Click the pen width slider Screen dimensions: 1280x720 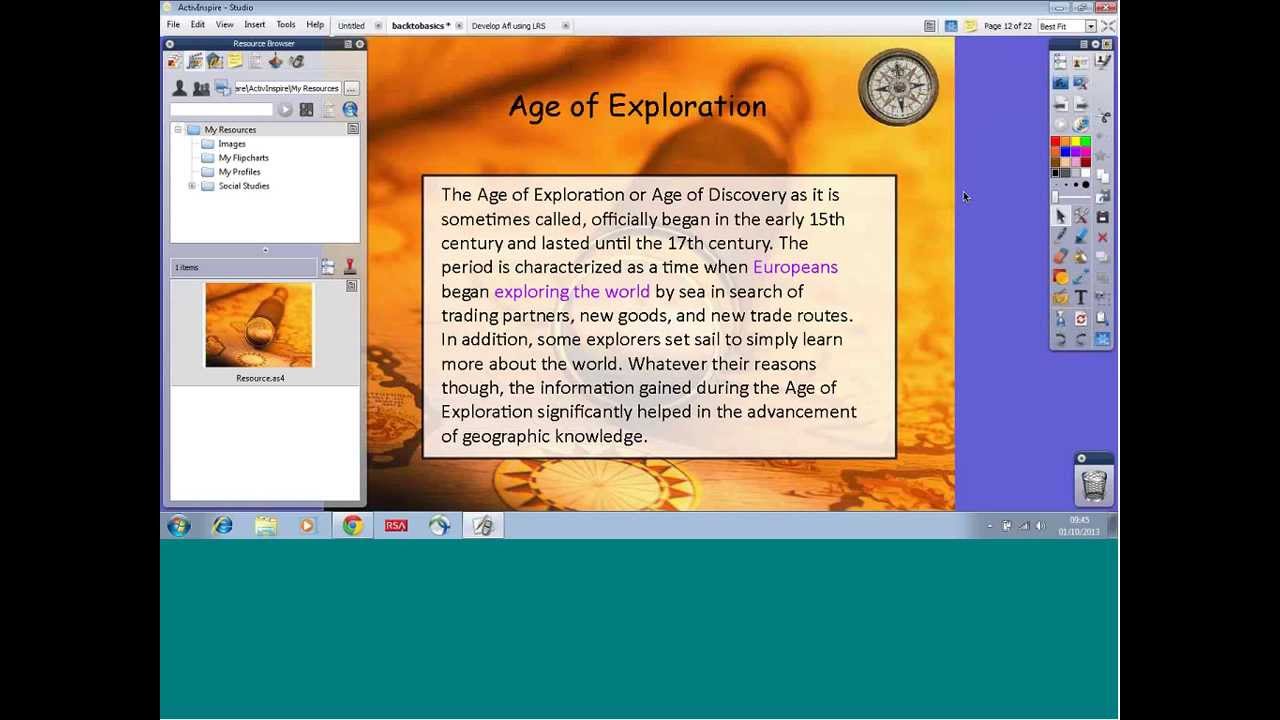(1071, 197)
